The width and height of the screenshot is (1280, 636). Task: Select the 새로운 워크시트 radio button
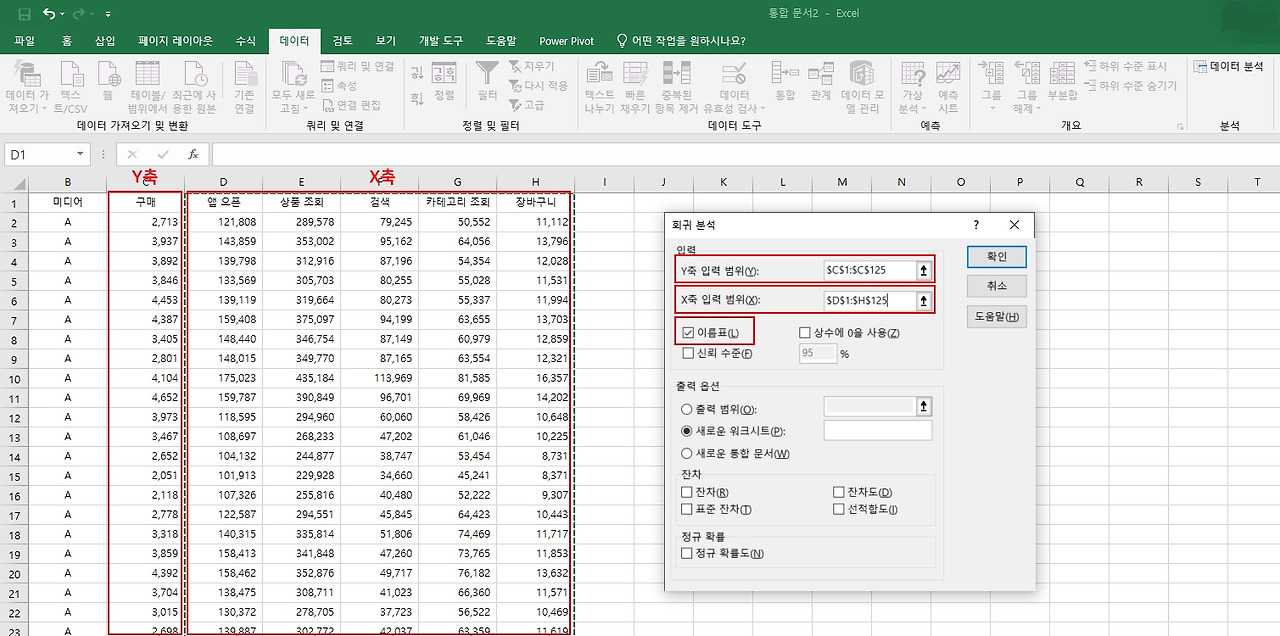coord(686,431)
